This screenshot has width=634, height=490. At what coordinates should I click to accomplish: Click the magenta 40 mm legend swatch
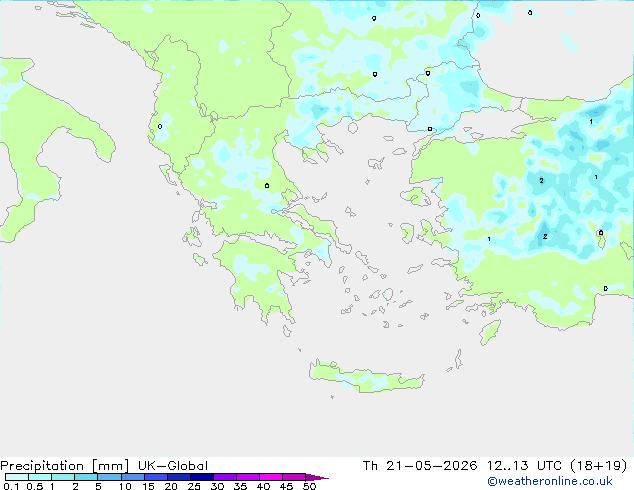pyautogui.click(x=271, y=477)
